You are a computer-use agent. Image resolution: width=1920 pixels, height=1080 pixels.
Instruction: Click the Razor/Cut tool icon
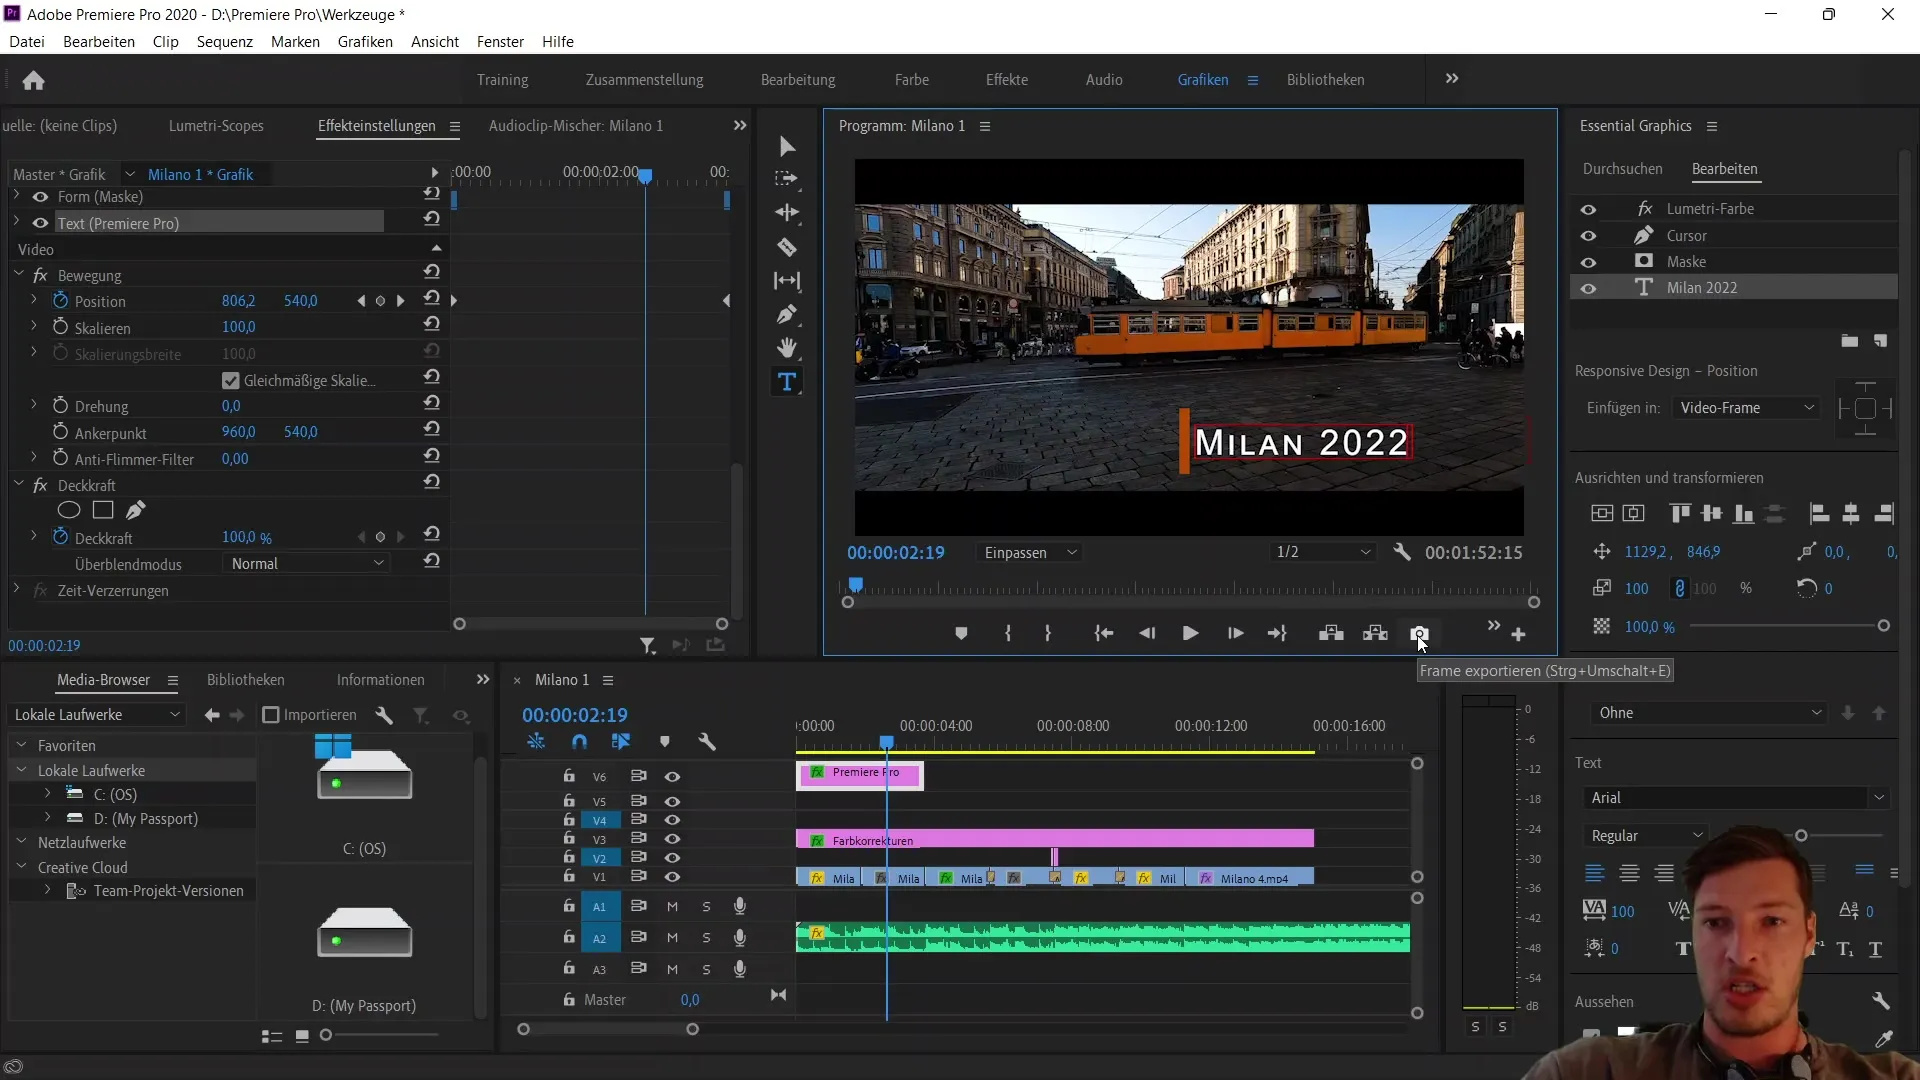tap(787, 247)
